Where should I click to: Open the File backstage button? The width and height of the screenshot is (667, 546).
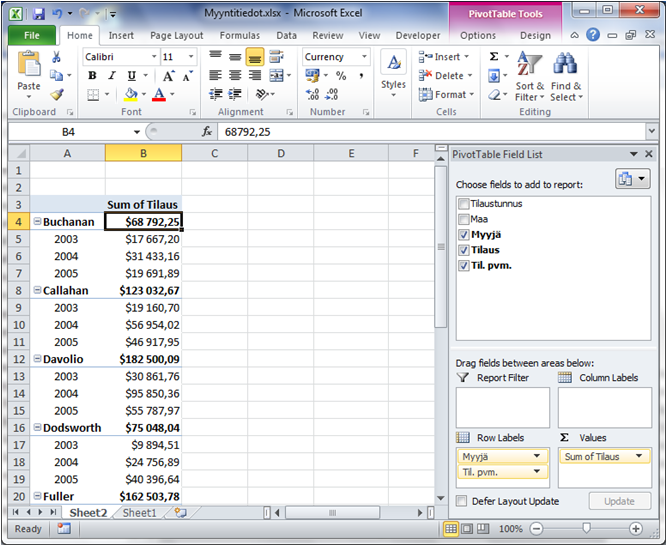pyautogui.click(x=31, y=35)
